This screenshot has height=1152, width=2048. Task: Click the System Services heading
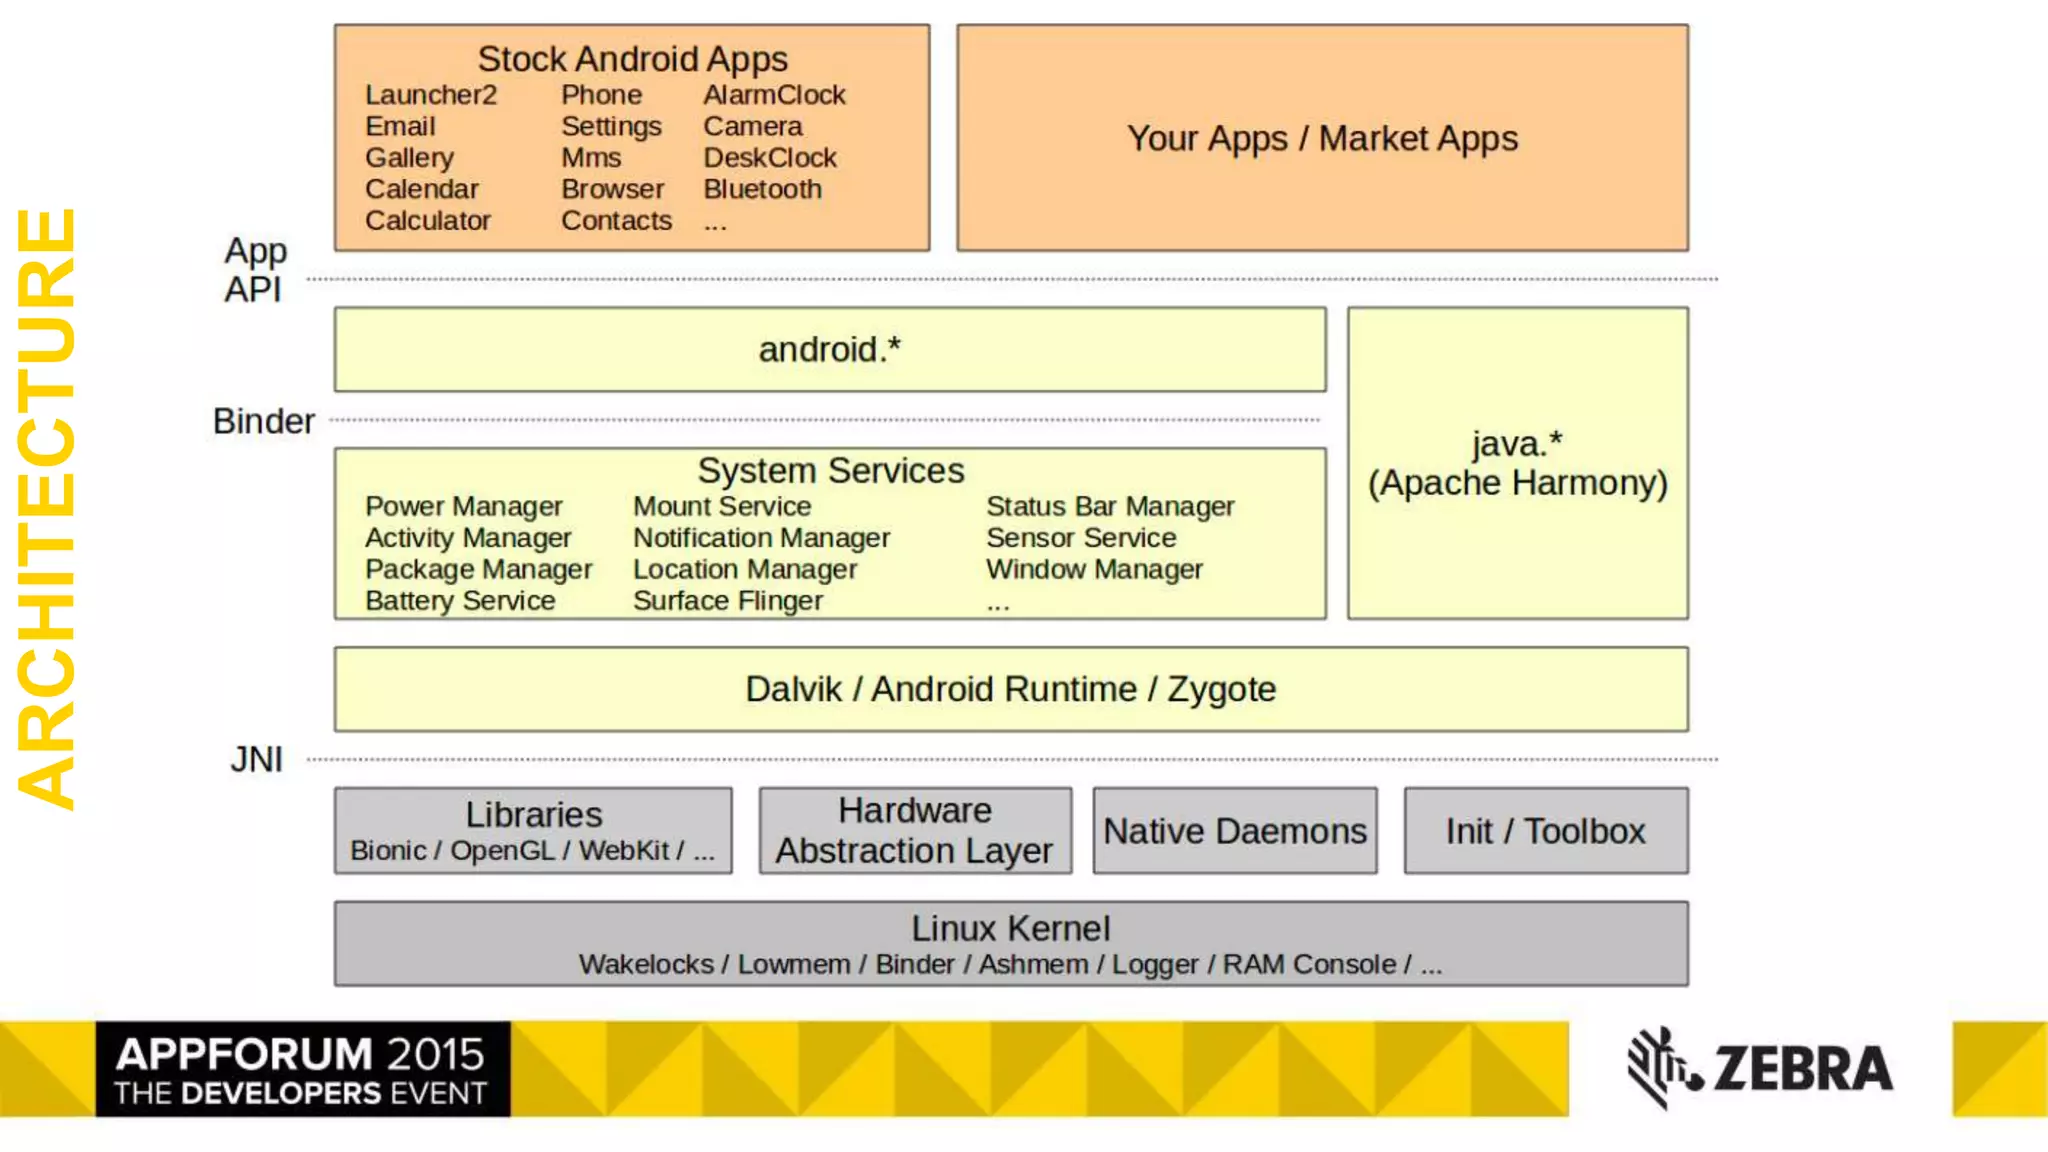[x=830, y=470]
